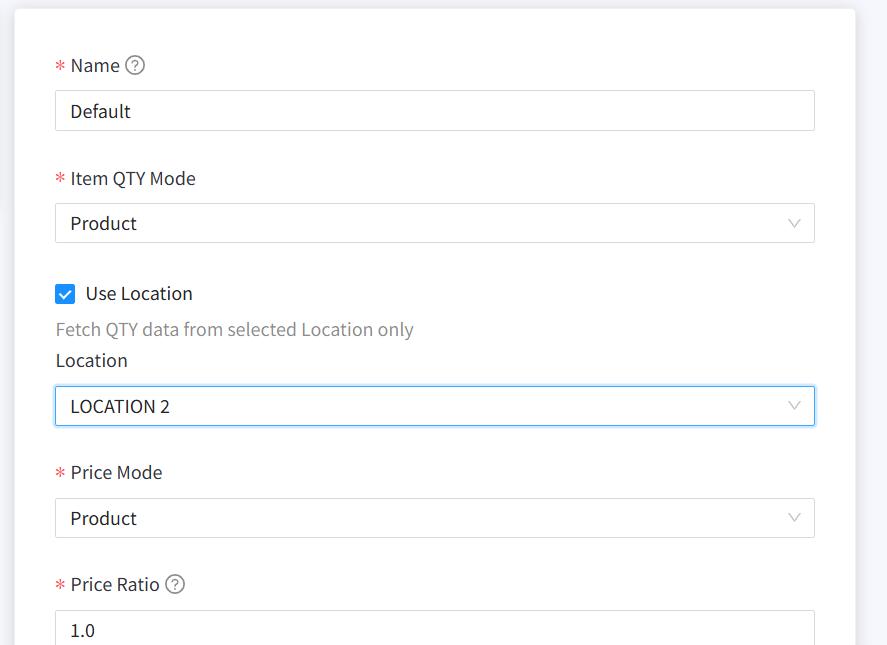Image resolution: width=887 pixels, height=645 pixels.
Task: Click the help icon beside Price Ratio
Action: coord(175,585)
